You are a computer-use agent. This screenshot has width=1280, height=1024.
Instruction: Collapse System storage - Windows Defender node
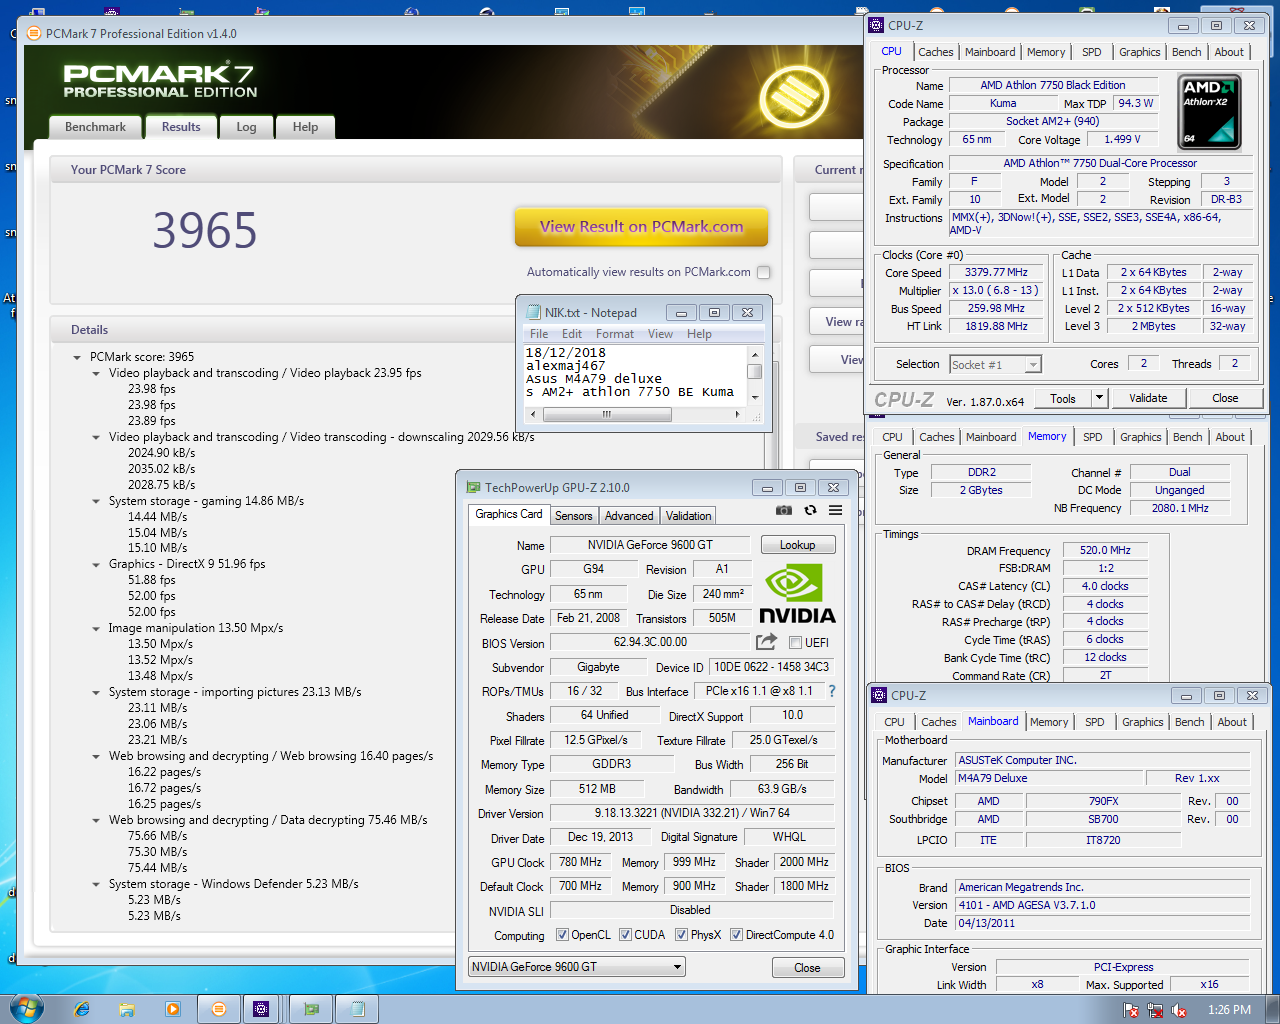tap(96, 885)
